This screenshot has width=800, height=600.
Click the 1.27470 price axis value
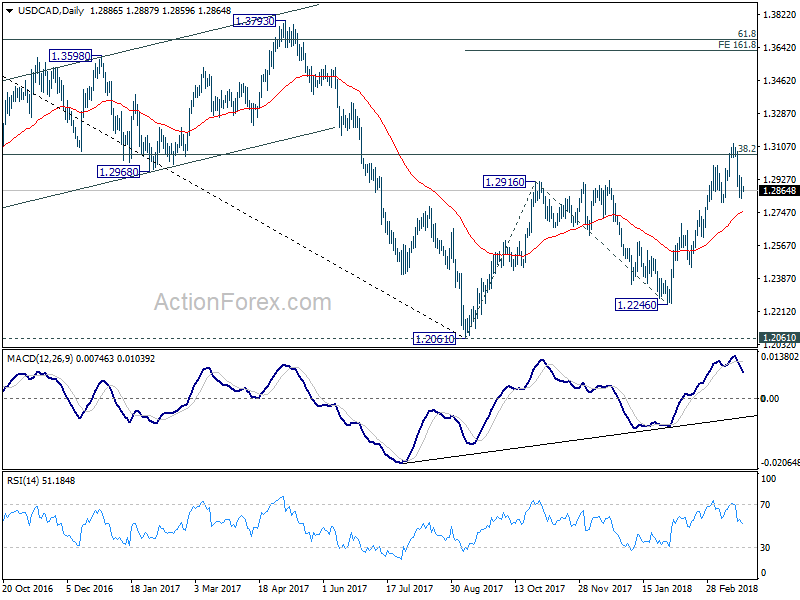tap(779, 212)
